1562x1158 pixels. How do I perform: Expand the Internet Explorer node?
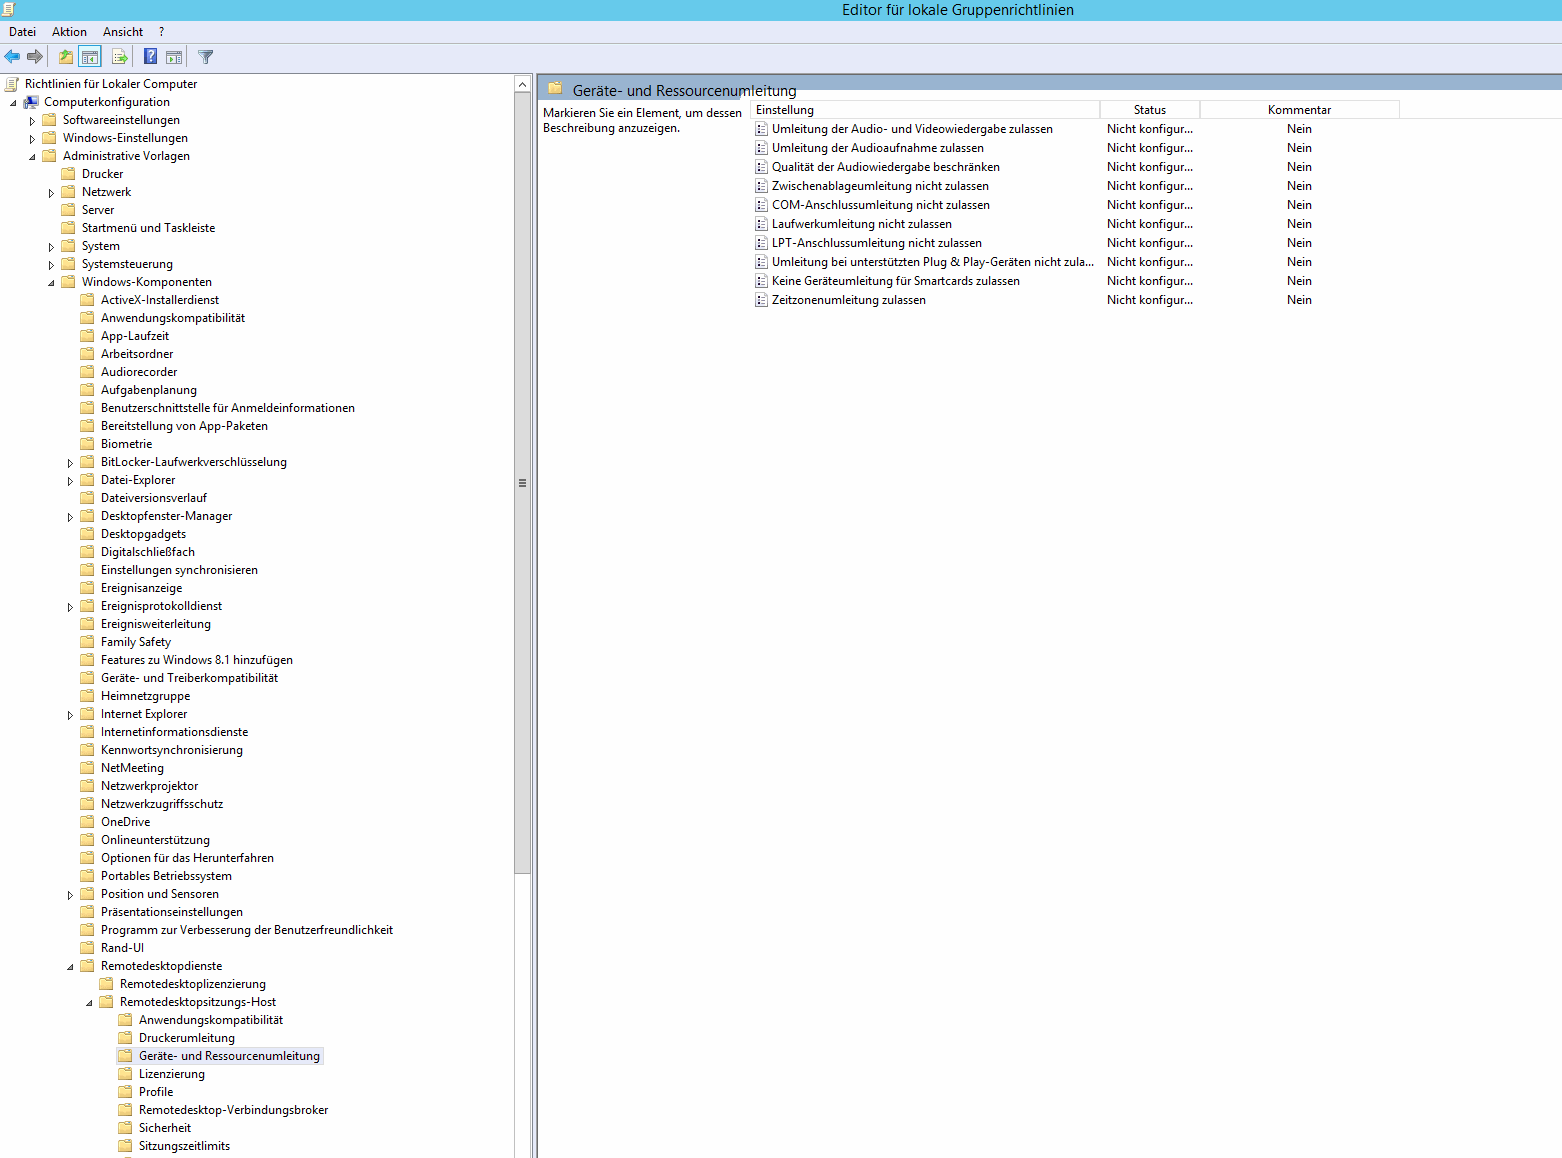tap(70, 715)
